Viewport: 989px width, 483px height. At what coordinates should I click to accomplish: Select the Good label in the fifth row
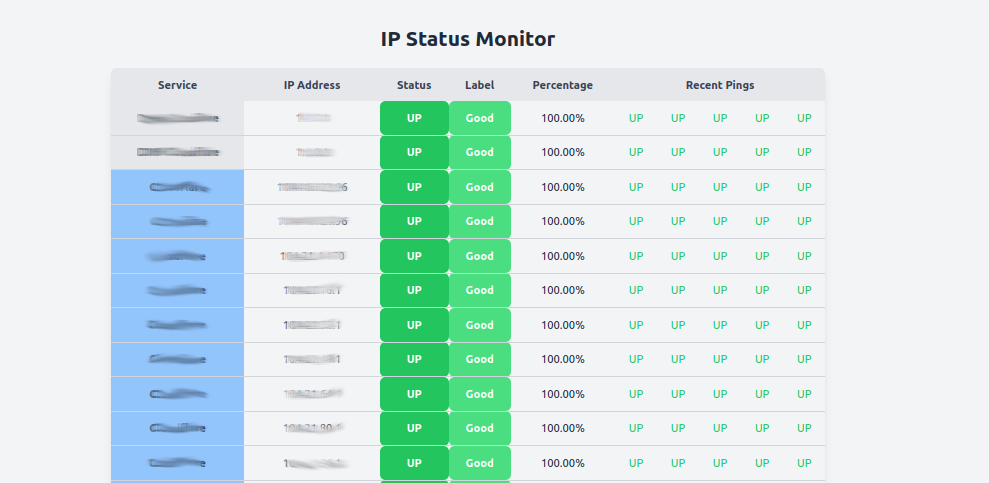coord(480,256)
